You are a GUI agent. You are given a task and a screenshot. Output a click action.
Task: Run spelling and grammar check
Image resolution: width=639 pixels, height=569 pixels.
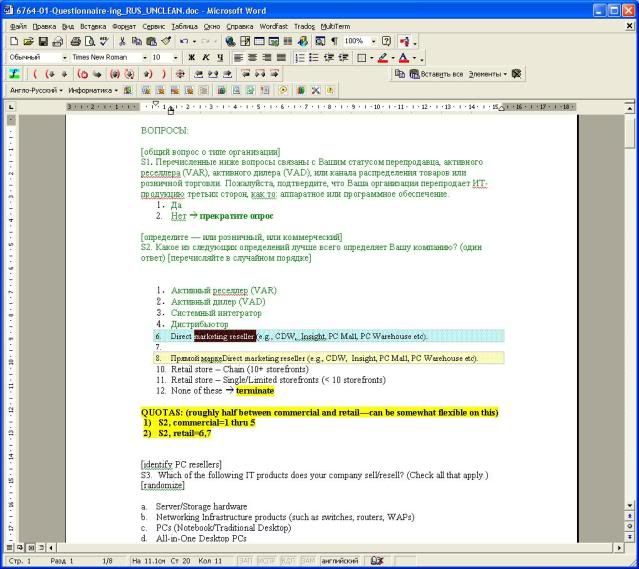(104, 41)
